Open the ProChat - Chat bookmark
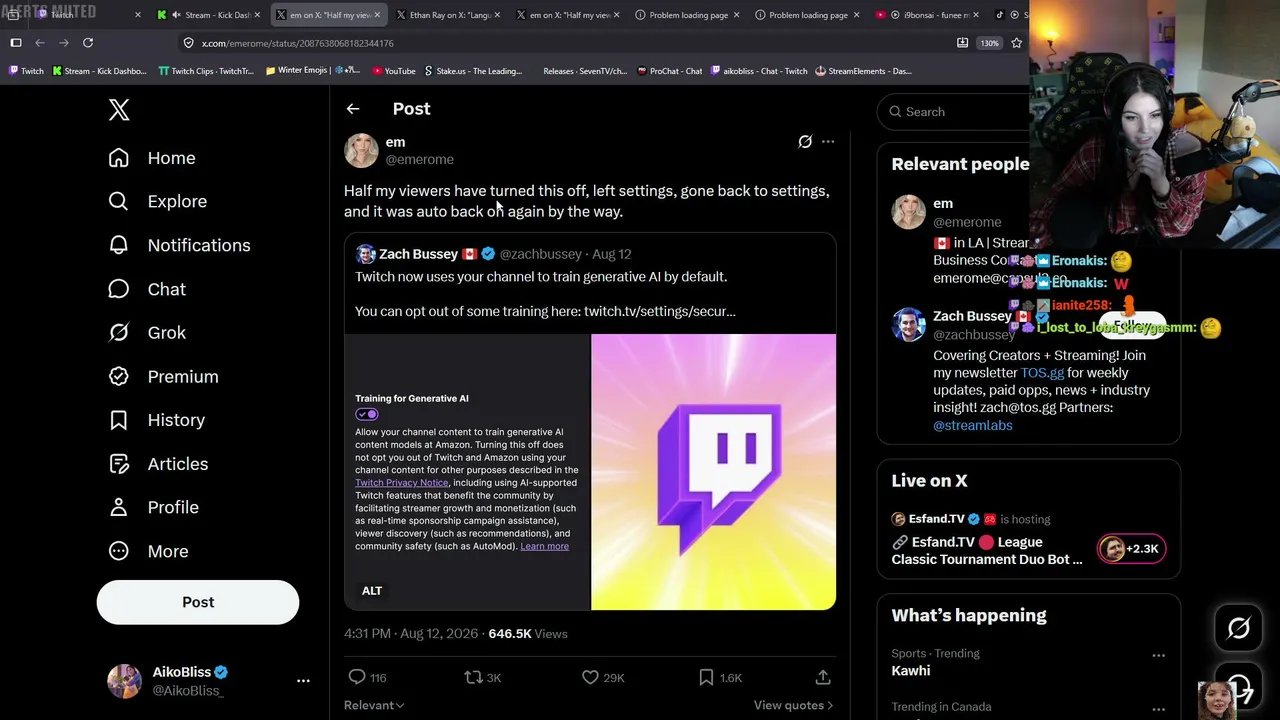Image resolution: width=1280 pixels, height=720 pixels. (x=669, y=71)
